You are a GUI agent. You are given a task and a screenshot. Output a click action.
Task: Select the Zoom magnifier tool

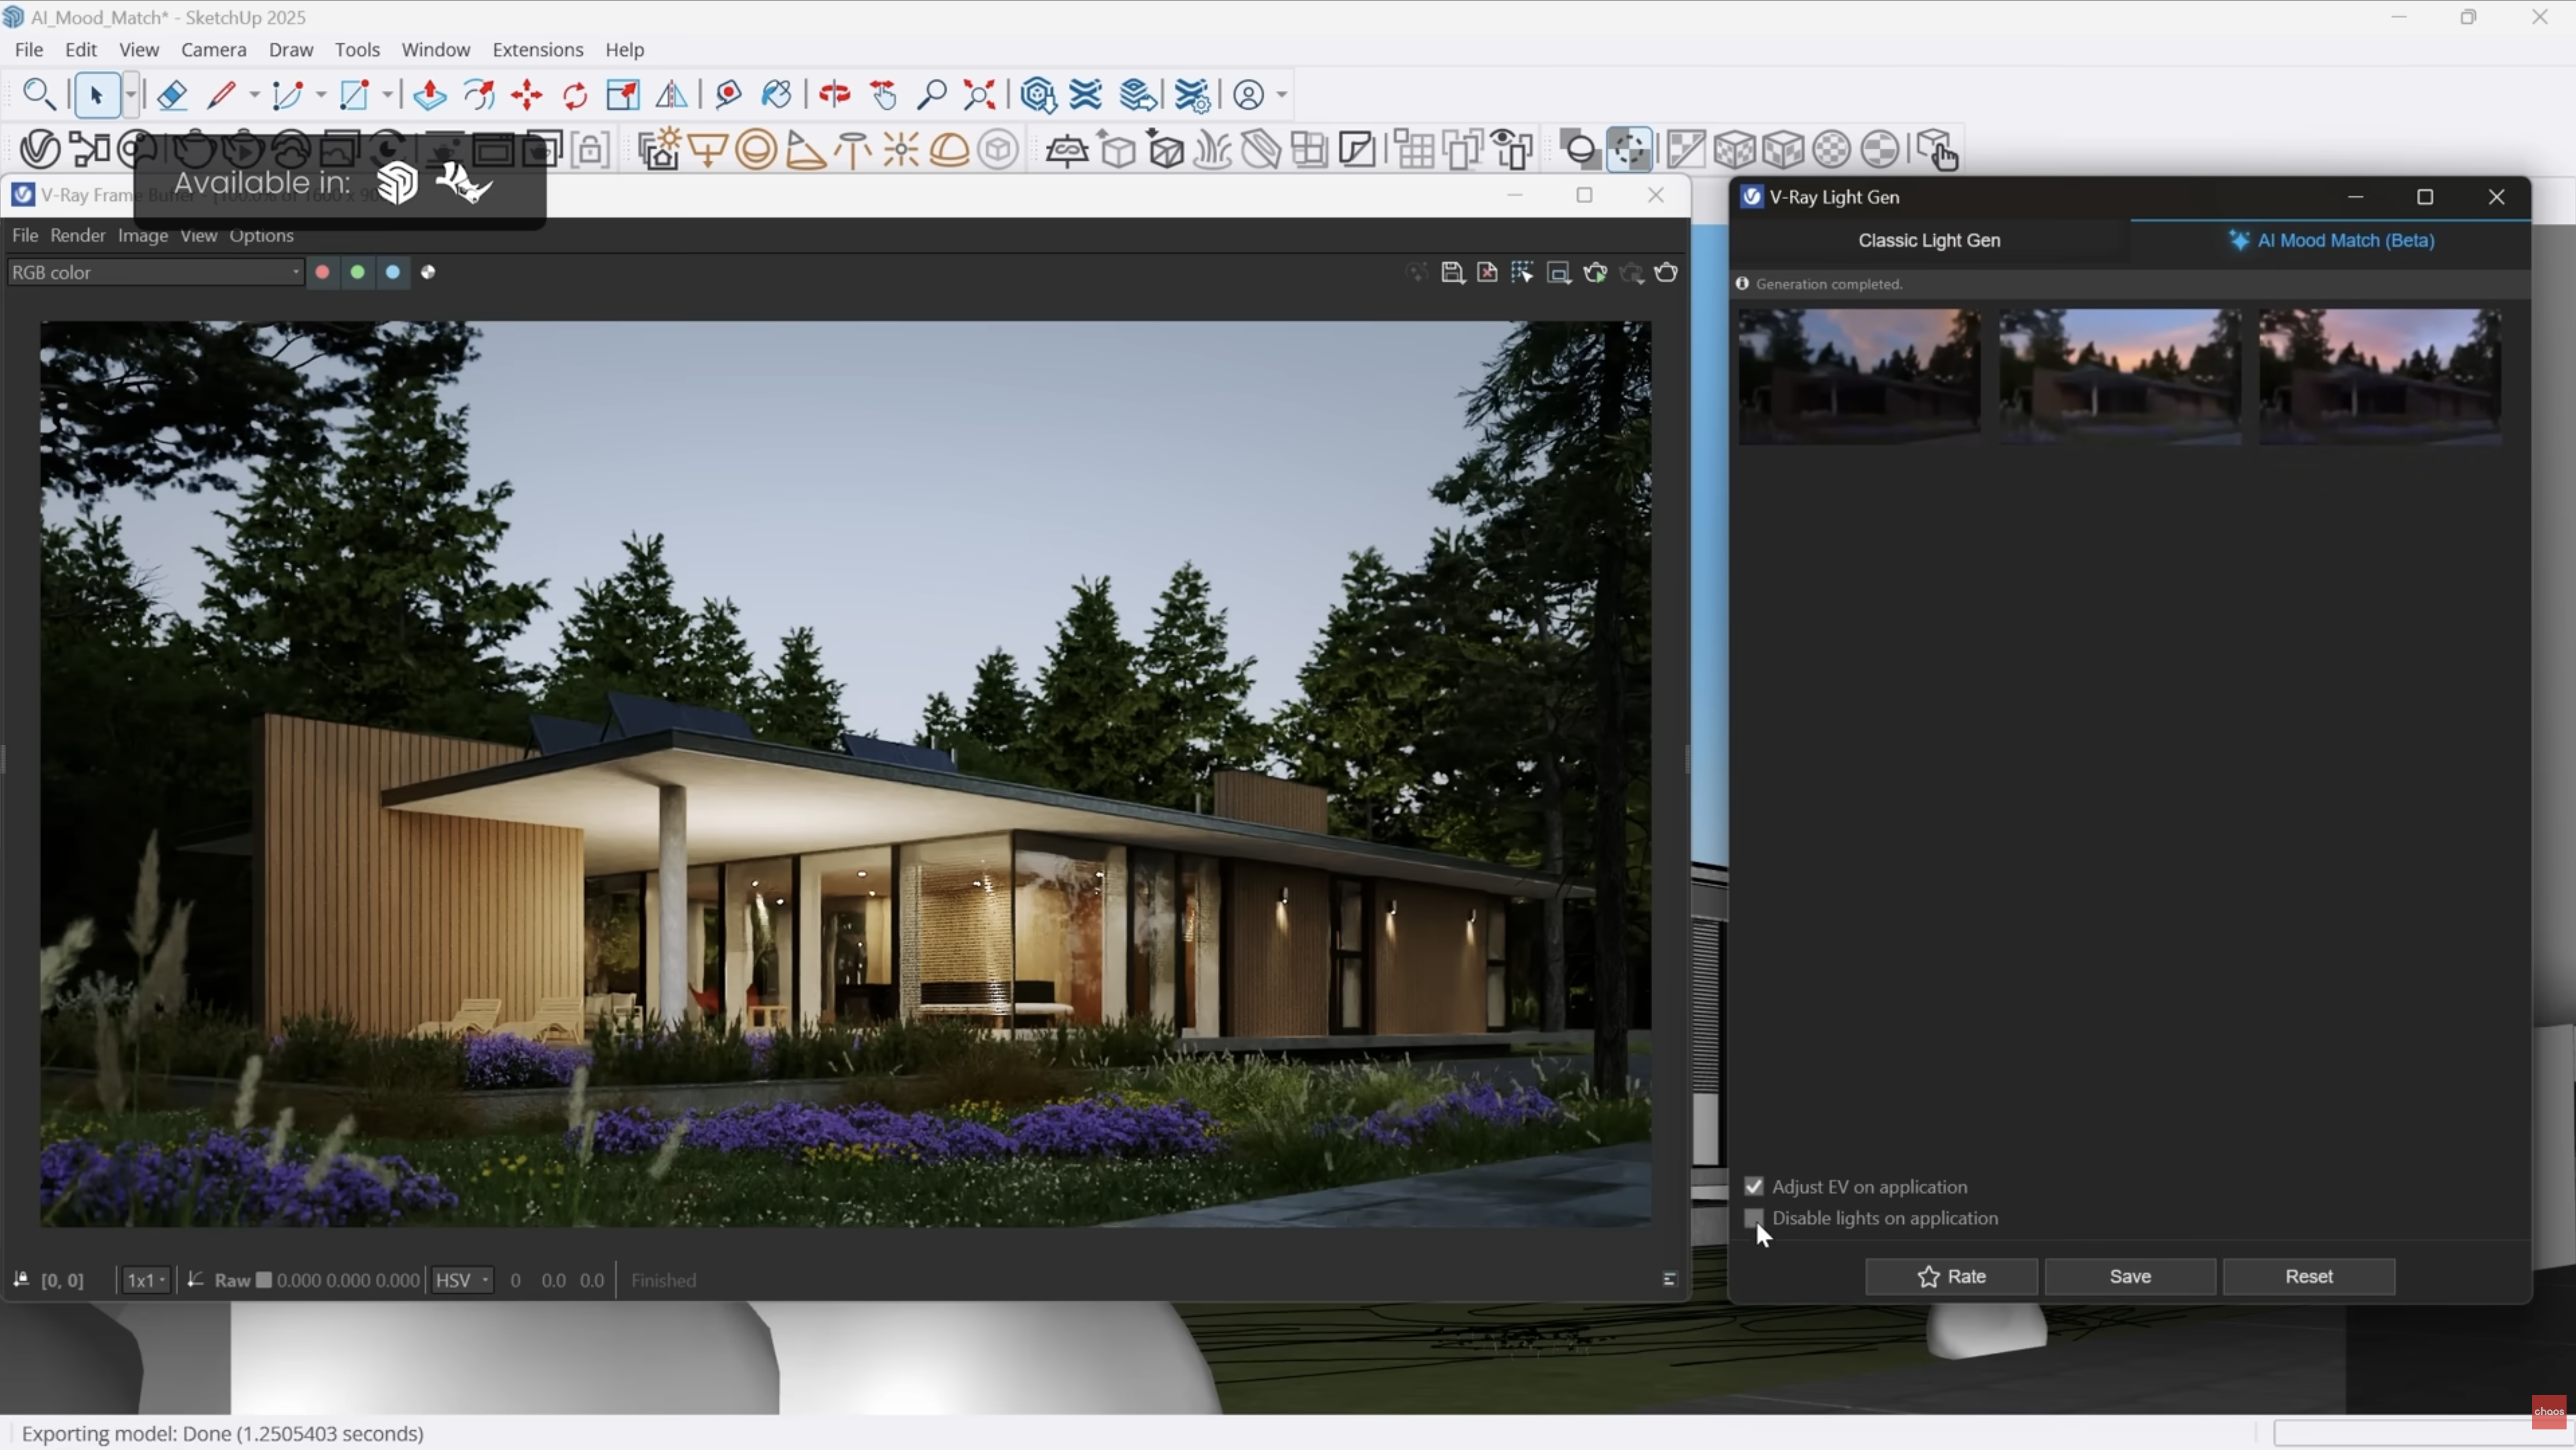point(931,95)
